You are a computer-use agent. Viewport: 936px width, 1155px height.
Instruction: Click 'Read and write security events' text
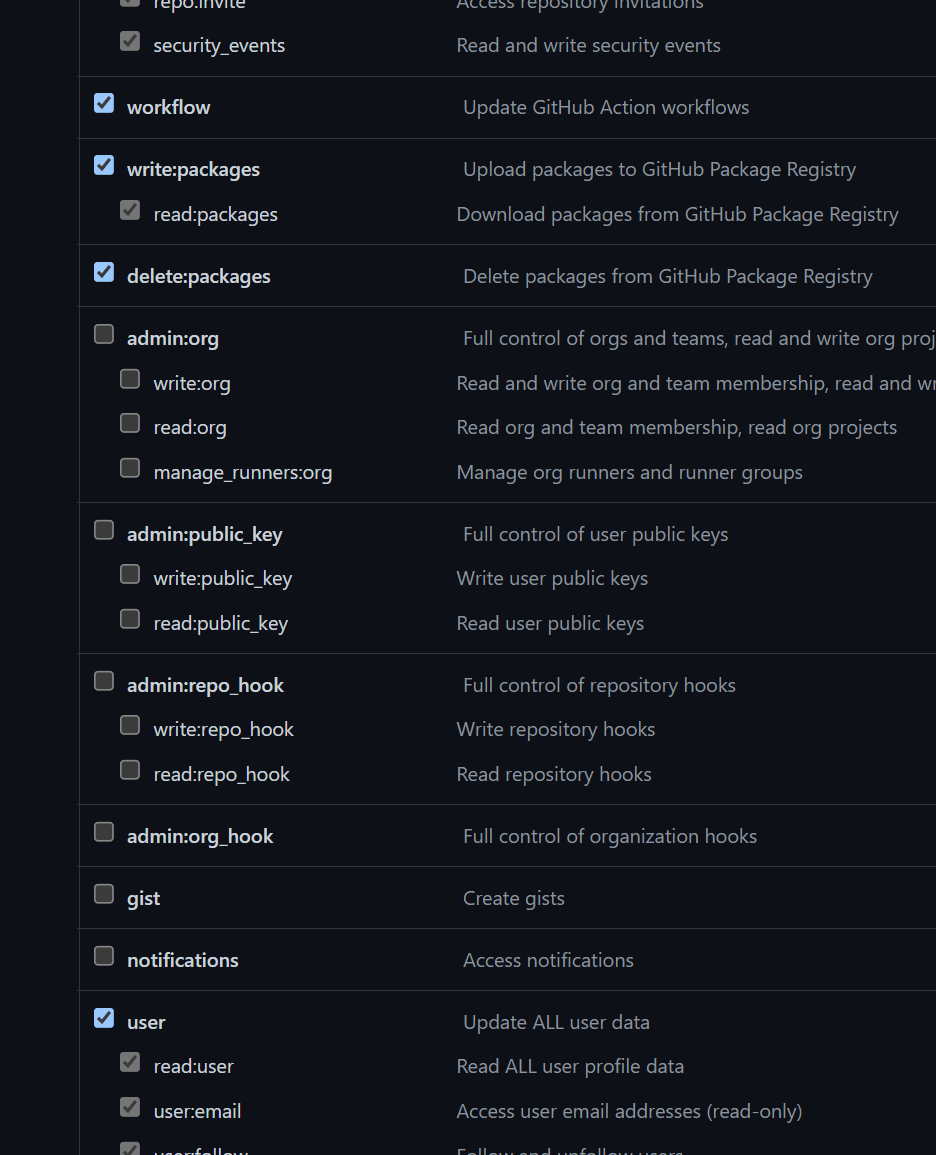point(588,46)
